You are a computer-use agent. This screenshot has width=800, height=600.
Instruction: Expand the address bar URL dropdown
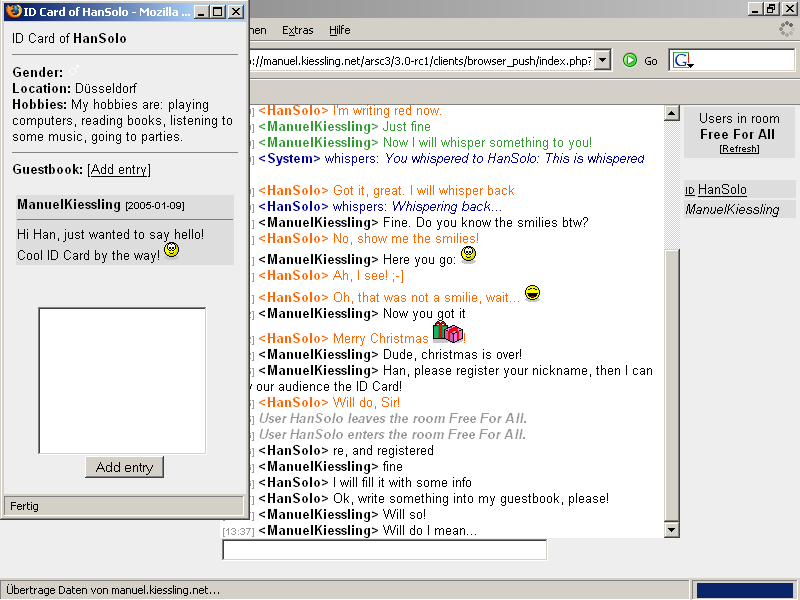pos(602,61)
